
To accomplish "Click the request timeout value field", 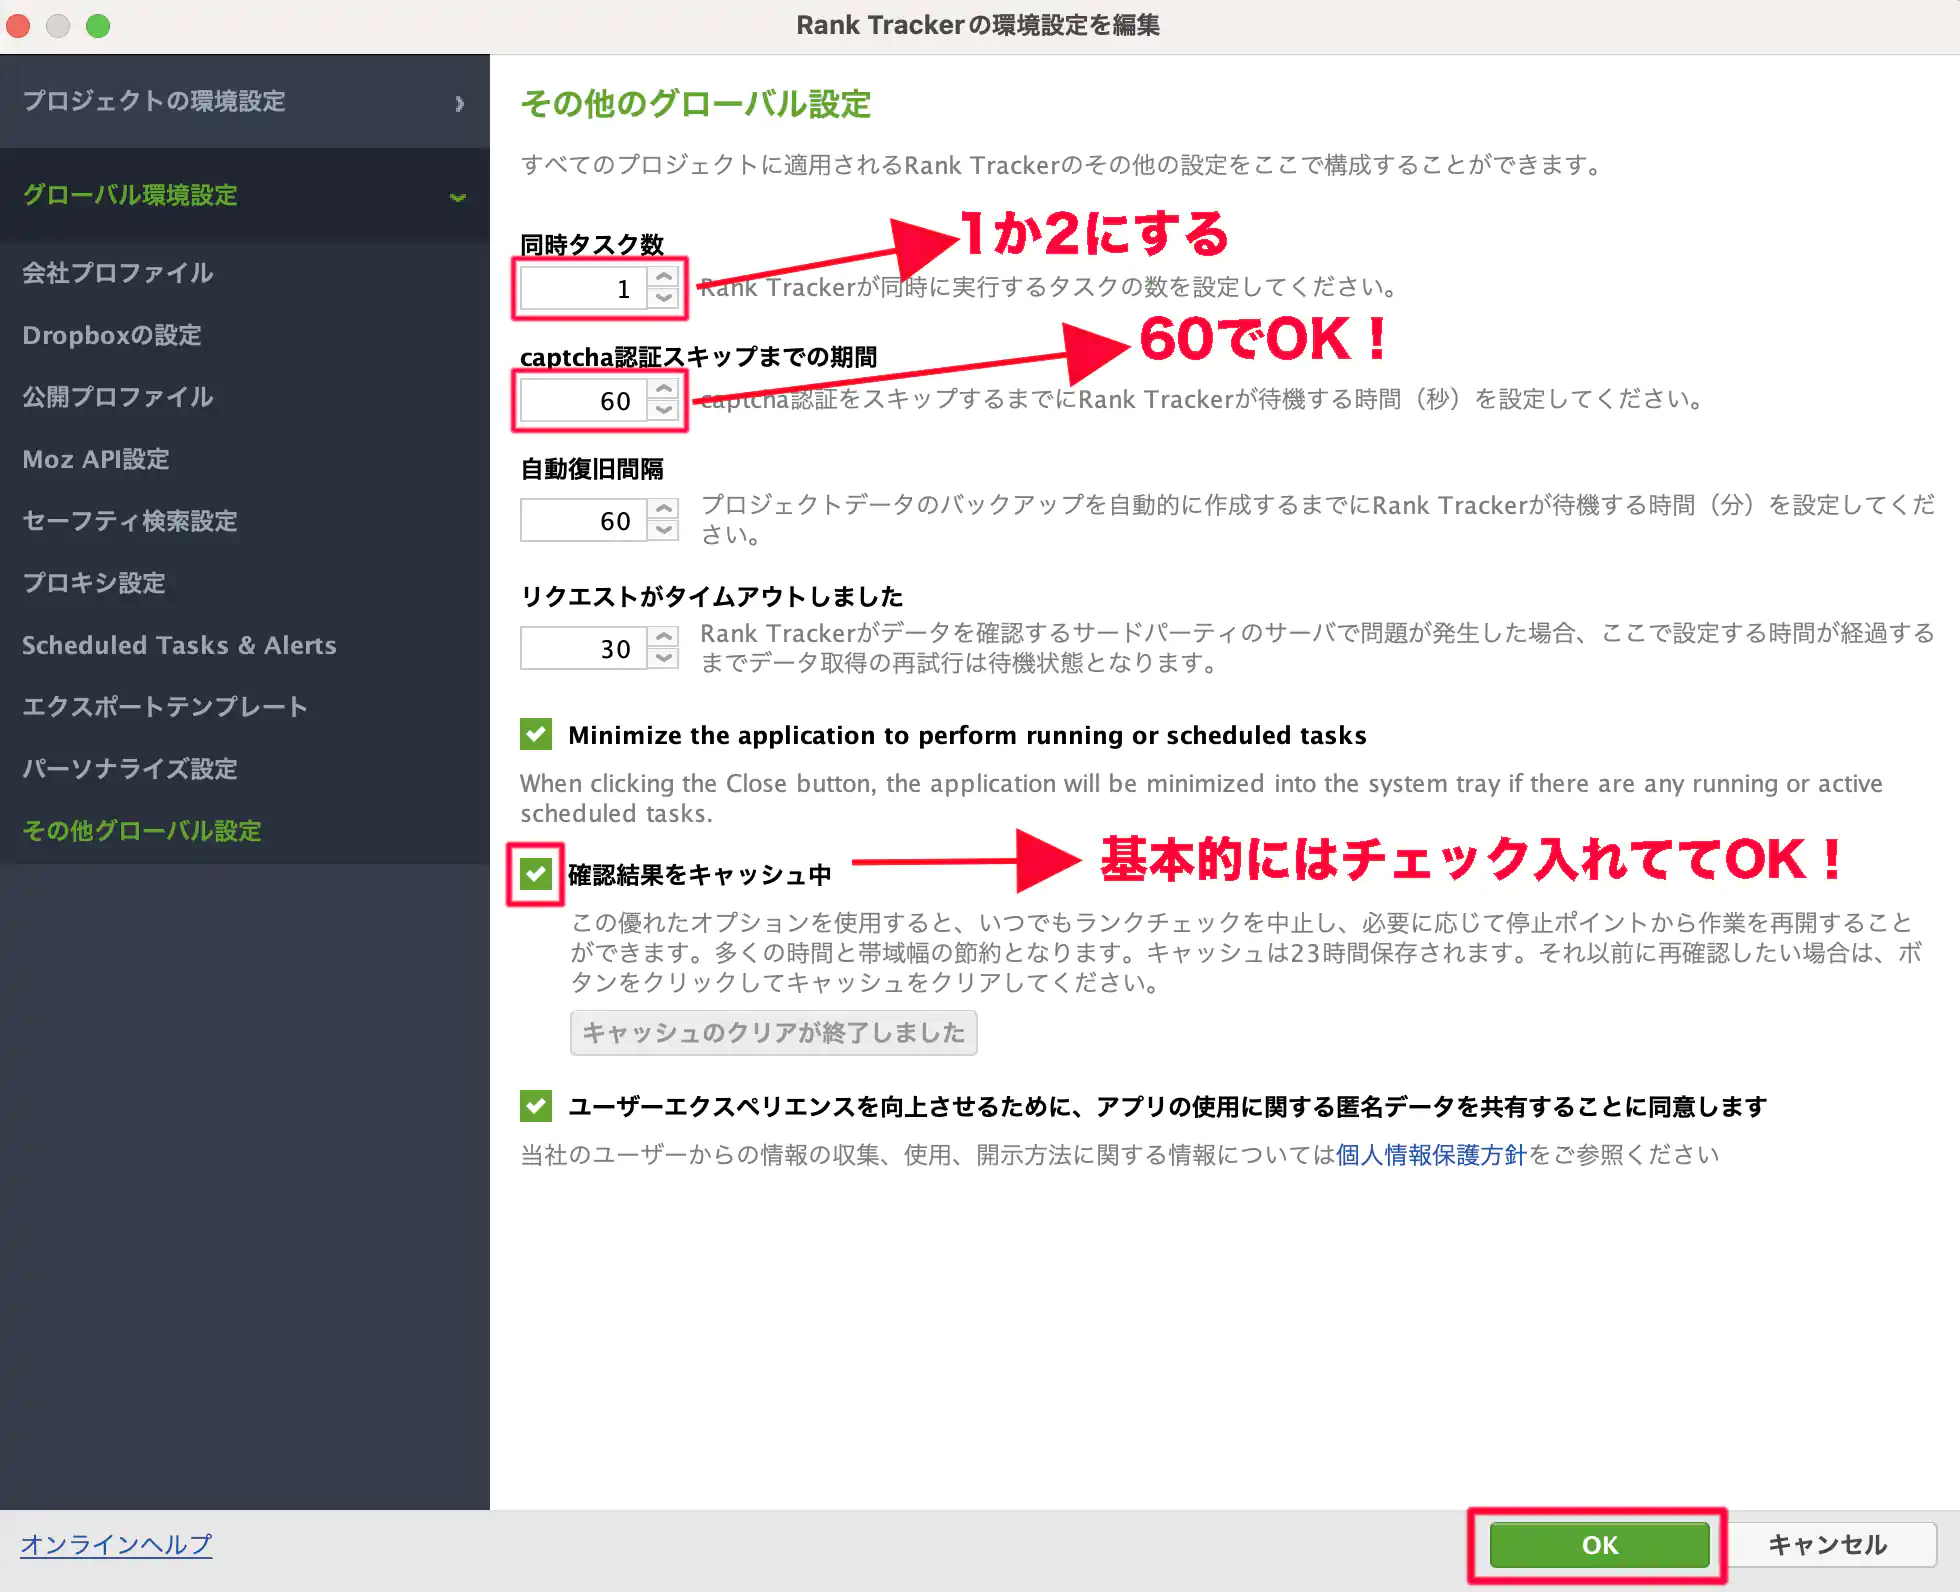I will pyautogui.click(x=584, y=649).
